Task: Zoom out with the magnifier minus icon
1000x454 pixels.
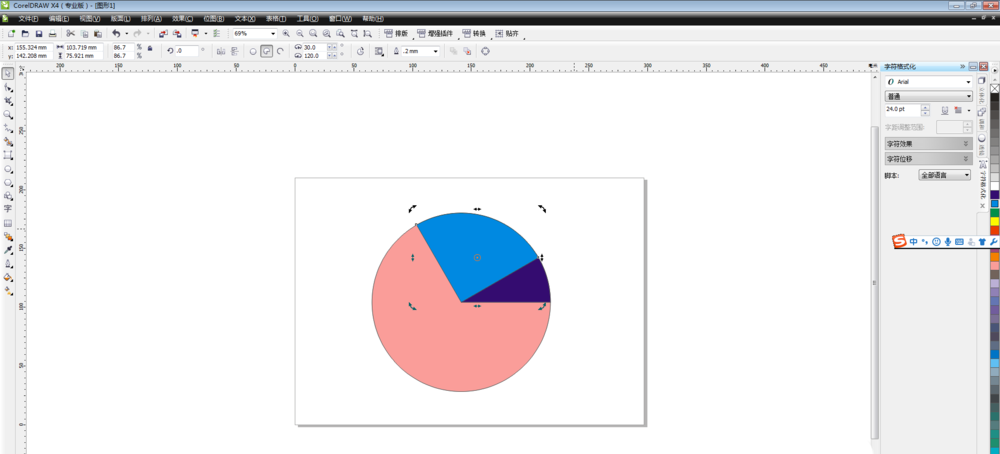Action: [299, 33]
